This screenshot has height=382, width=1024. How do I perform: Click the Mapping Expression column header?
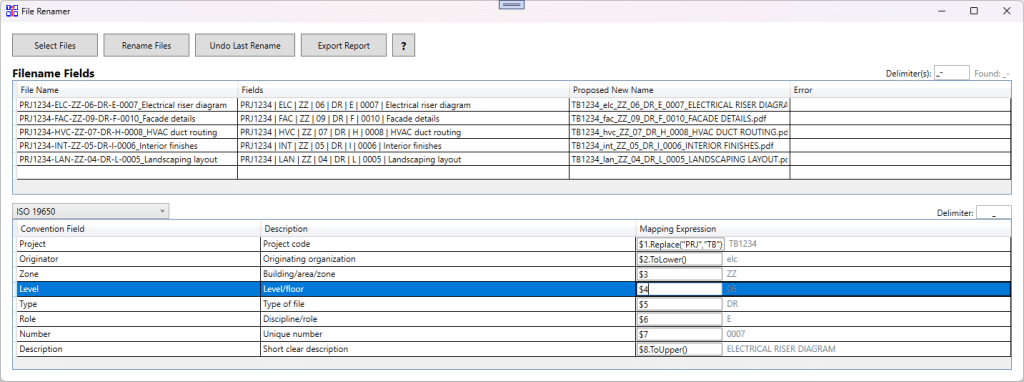(x=823, y=229)
